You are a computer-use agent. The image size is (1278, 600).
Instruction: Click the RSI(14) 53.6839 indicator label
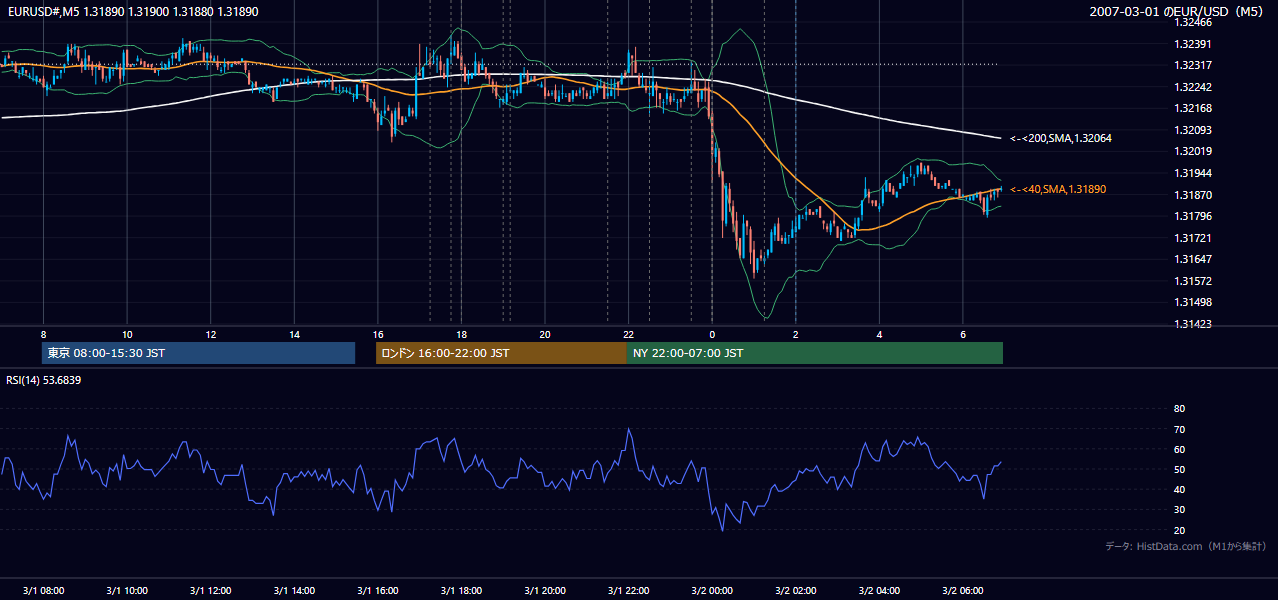click(44, 380)
